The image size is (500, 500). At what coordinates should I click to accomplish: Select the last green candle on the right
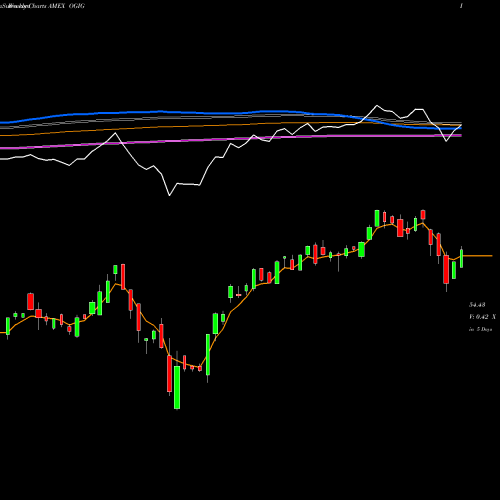[x=462, y=258]
